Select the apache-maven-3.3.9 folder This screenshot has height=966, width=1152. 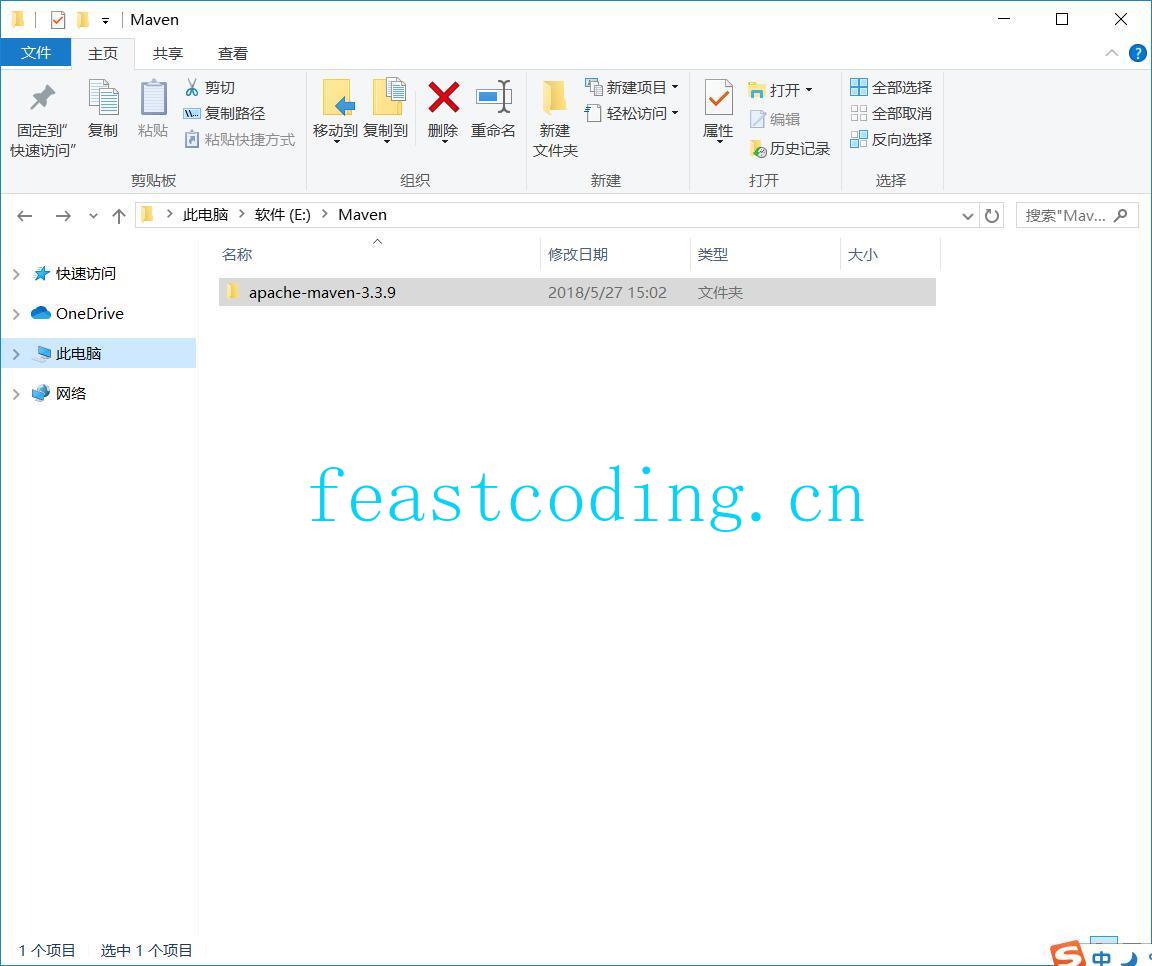[x=322, y=293]
